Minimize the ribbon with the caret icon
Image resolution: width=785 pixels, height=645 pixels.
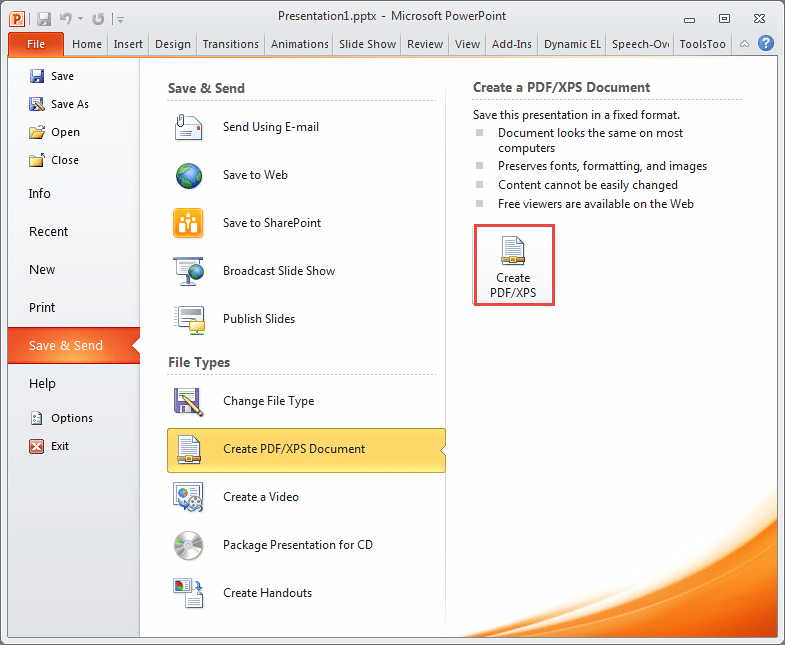[x=744, y=44]
